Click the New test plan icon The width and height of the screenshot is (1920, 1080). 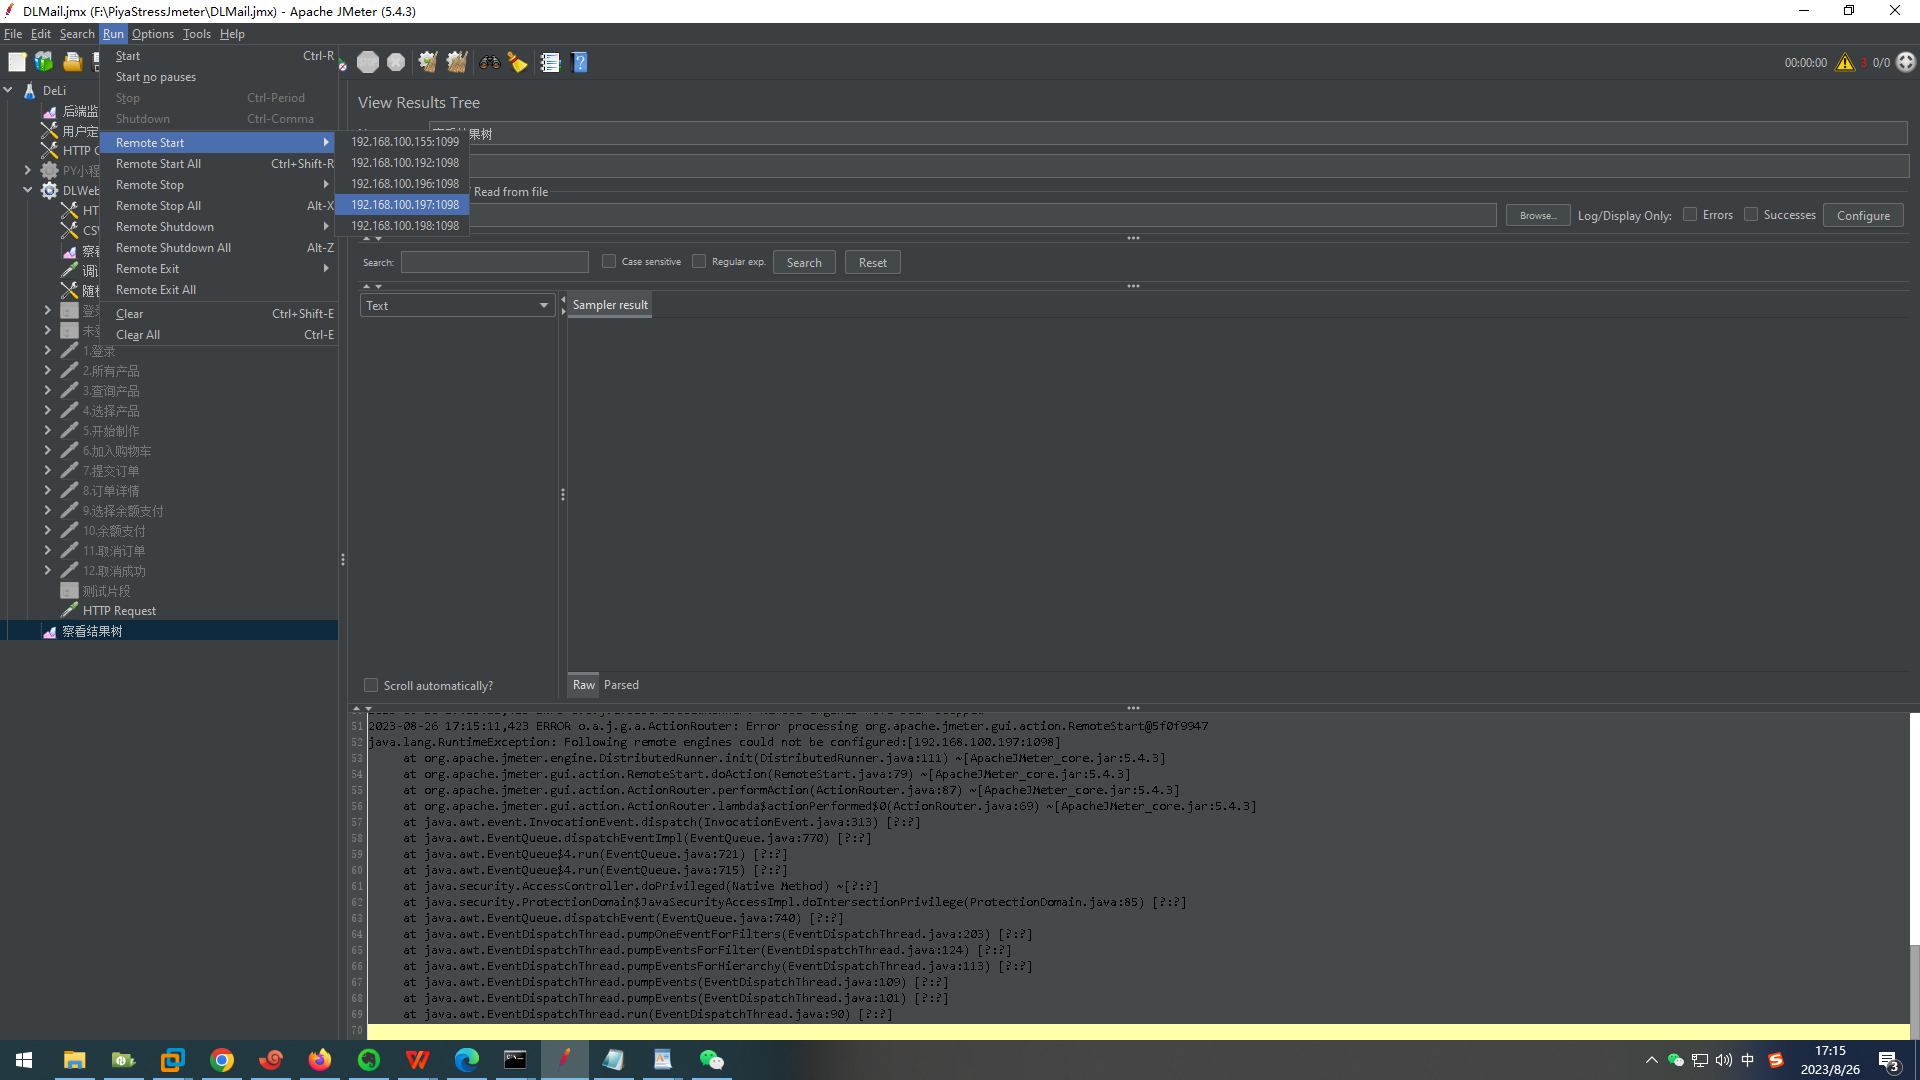tap(17, 62)
